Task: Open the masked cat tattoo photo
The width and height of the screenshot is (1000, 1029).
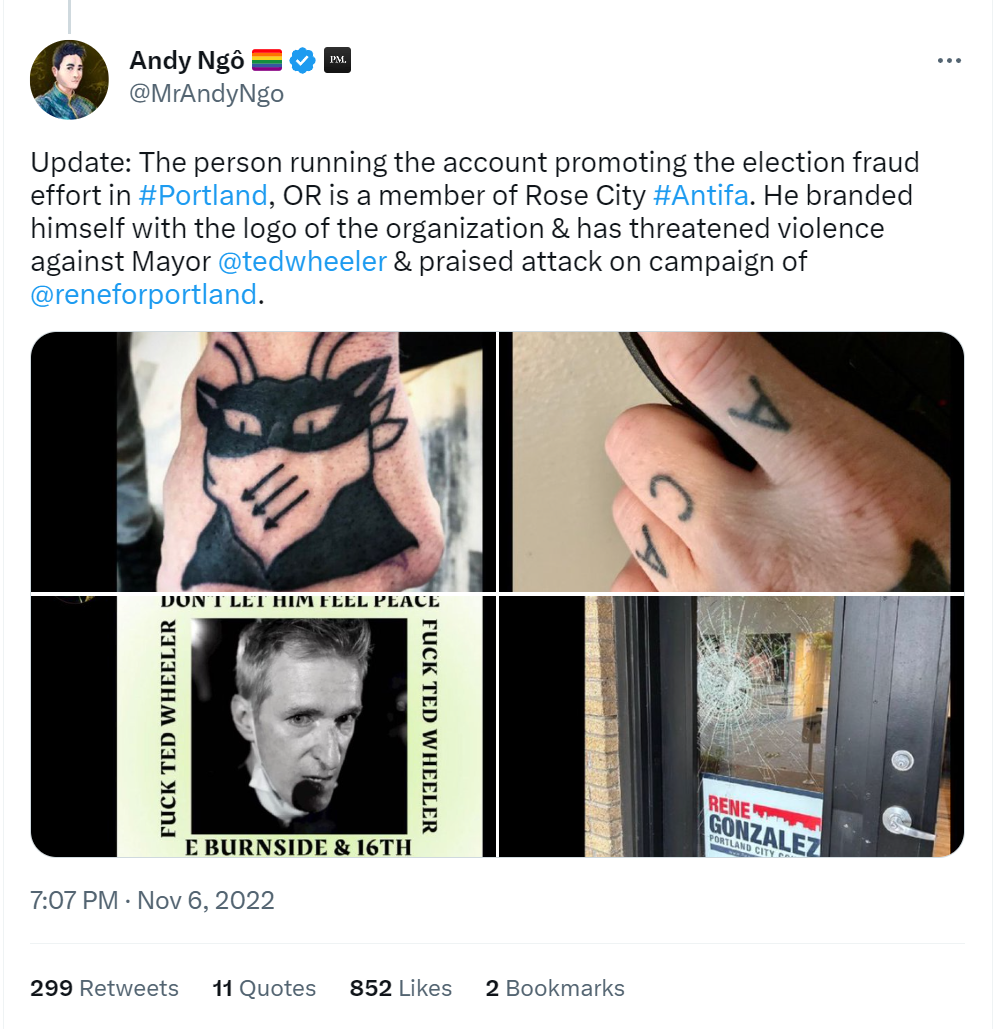Action: coord(264,462)
